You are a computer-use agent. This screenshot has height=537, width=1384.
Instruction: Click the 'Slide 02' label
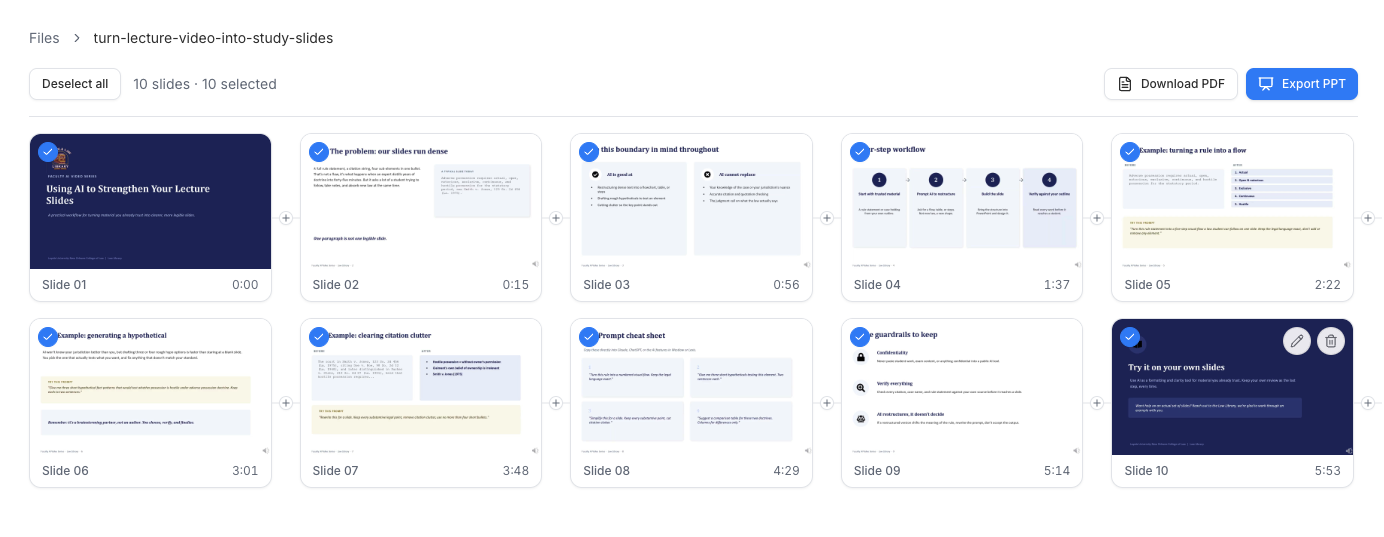coord(335,285)
